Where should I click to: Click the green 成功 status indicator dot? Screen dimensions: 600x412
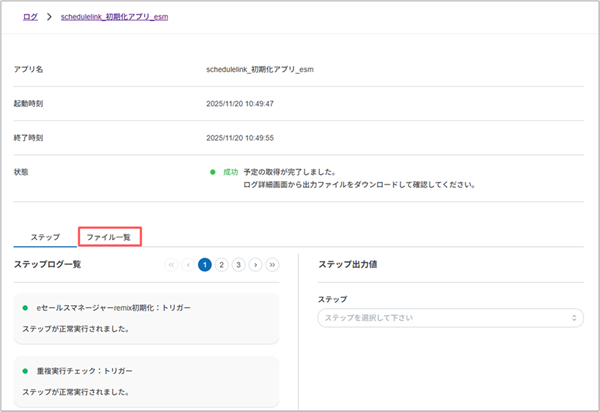(213, 172)
